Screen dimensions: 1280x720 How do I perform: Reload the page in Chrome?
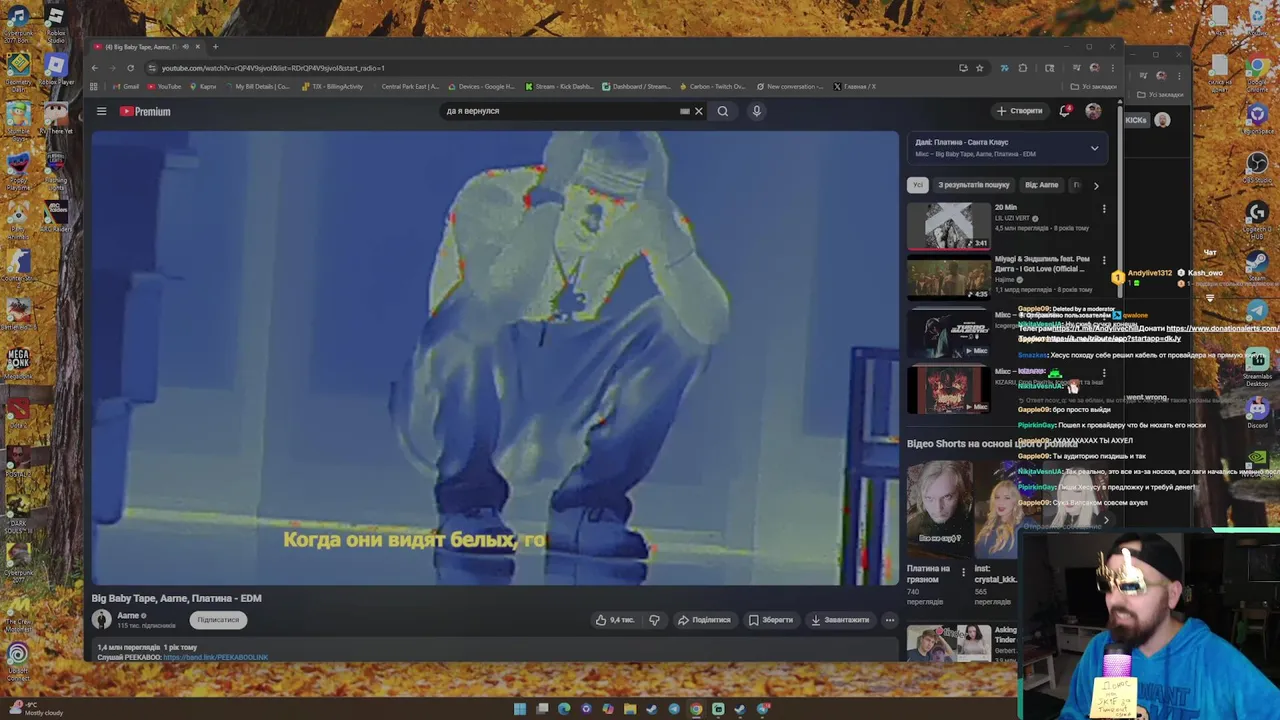pos(130,68)
